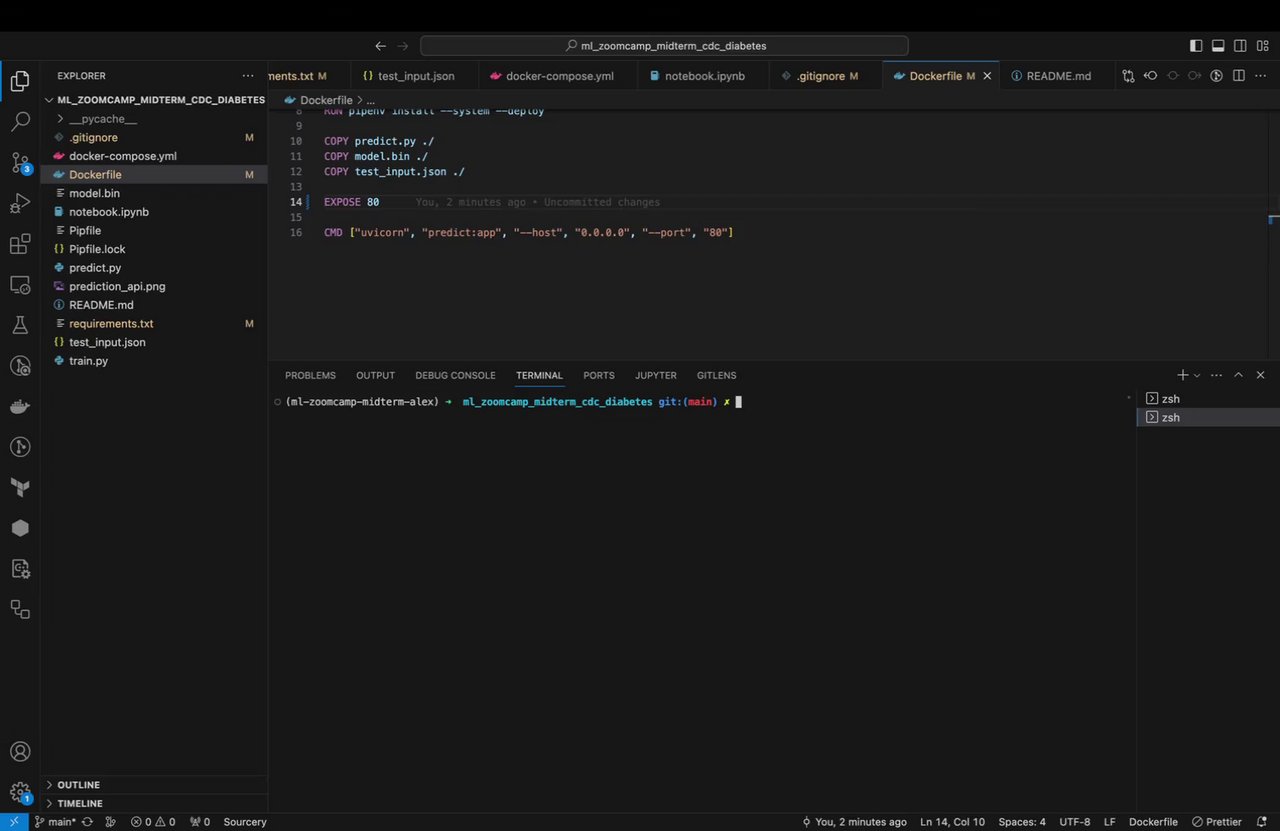The width and height of the screenshot is (1280, 831).
Task: Open the Search view in activity bar
Action: click(x=20, y=122)
